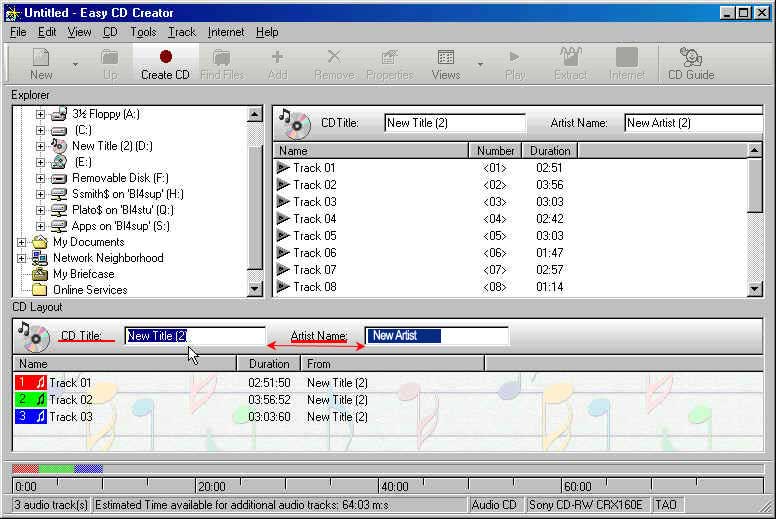Select Track 08 in the source list

(314, 287)
